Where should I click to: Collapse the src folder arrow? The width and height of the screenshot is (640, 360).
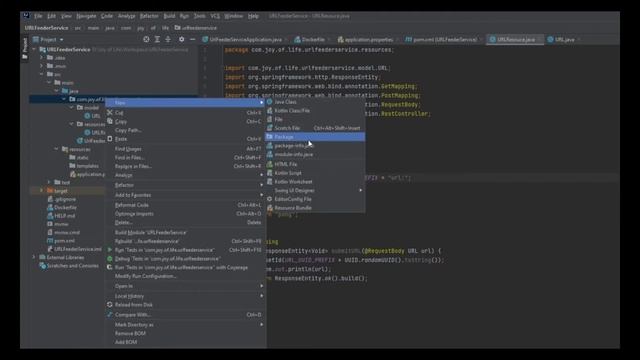(42, 74)
